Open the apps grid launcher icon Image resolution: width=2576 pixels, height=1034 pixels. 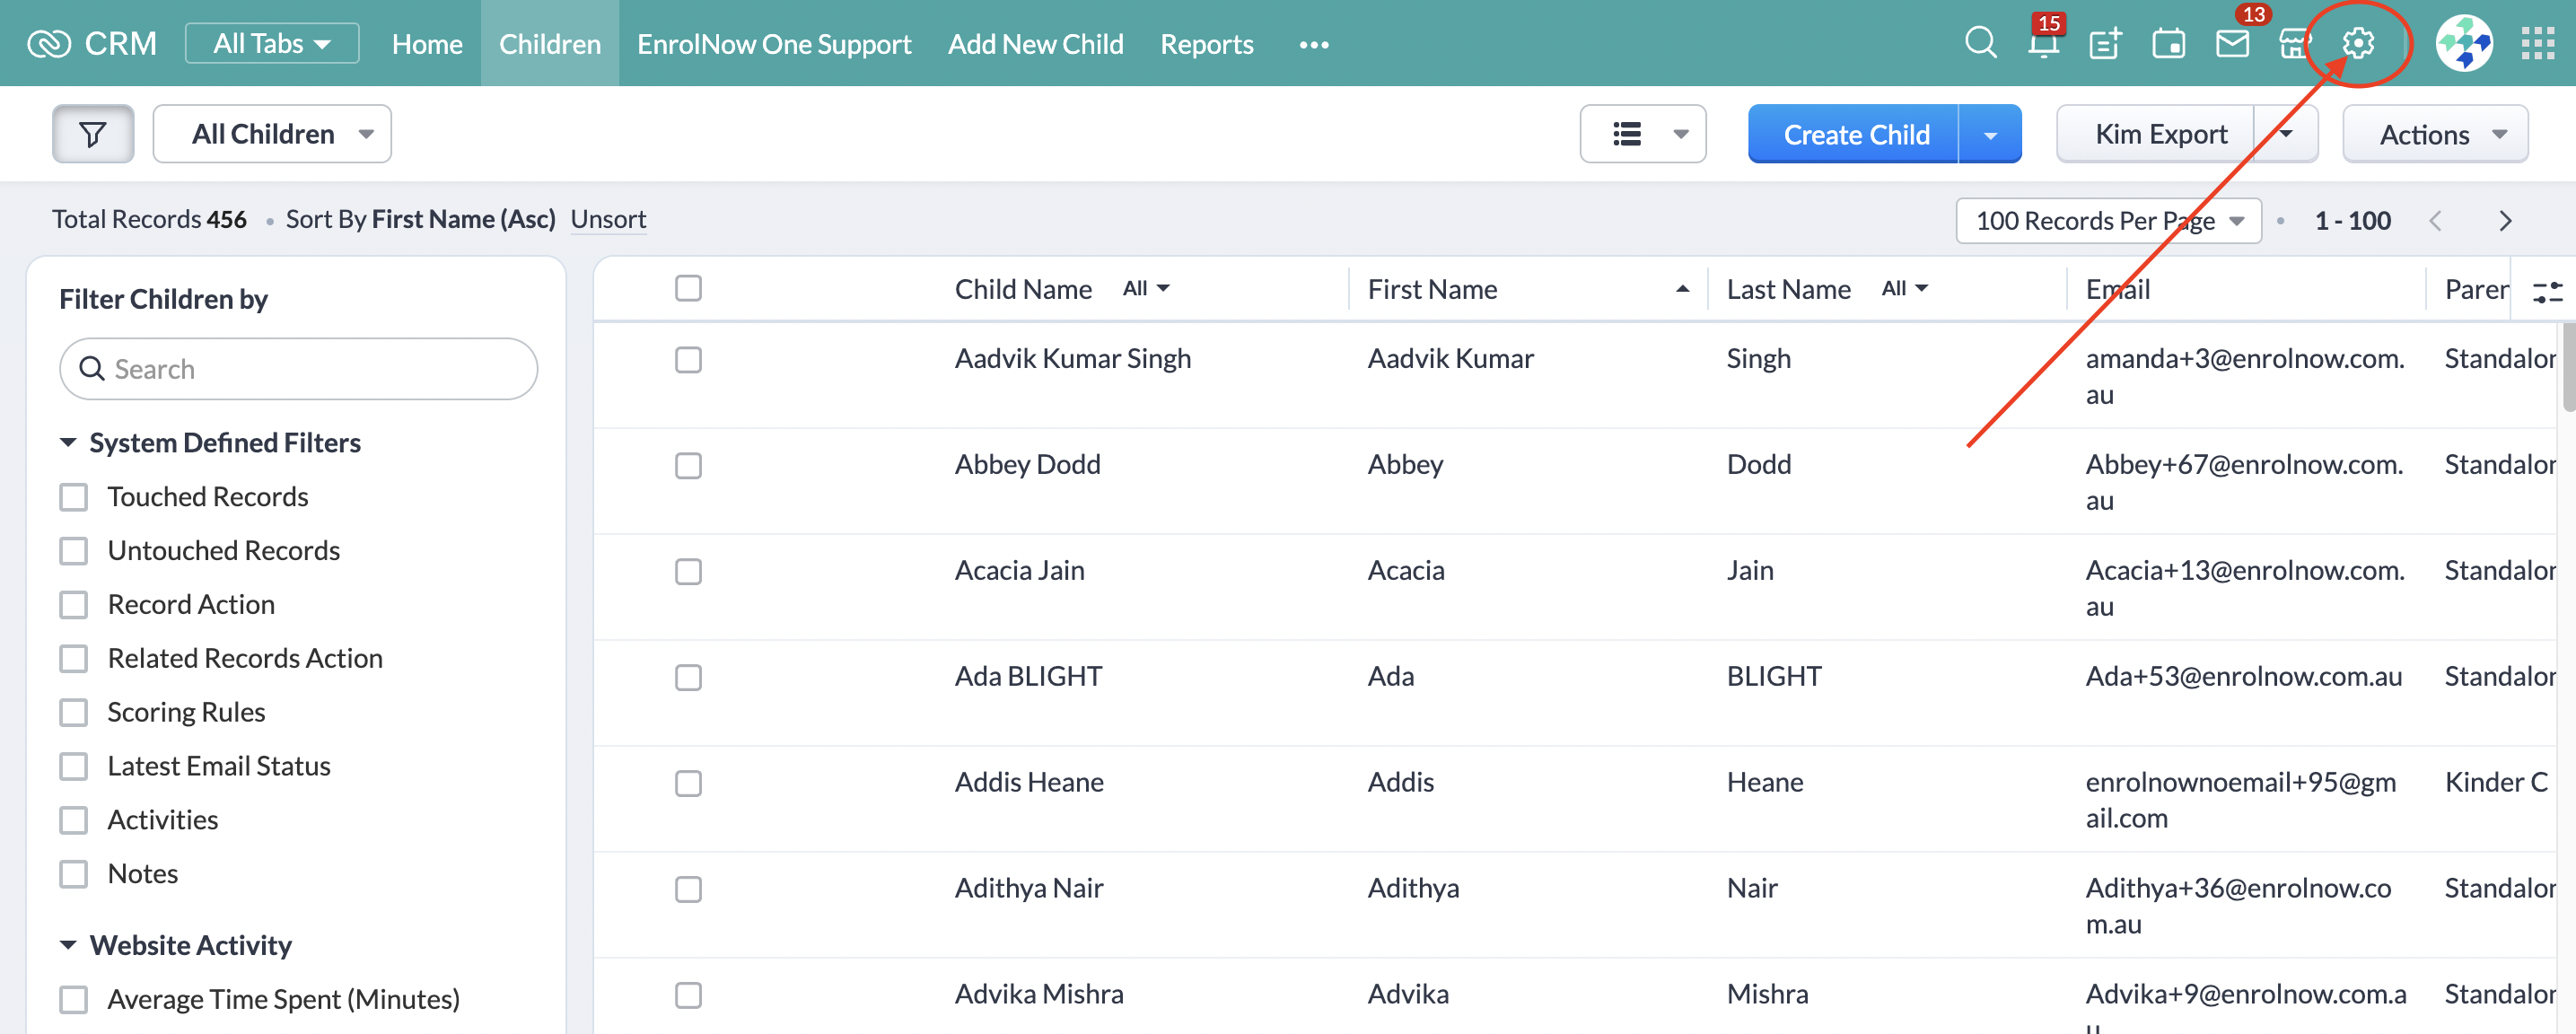[x=2537, y=44]
